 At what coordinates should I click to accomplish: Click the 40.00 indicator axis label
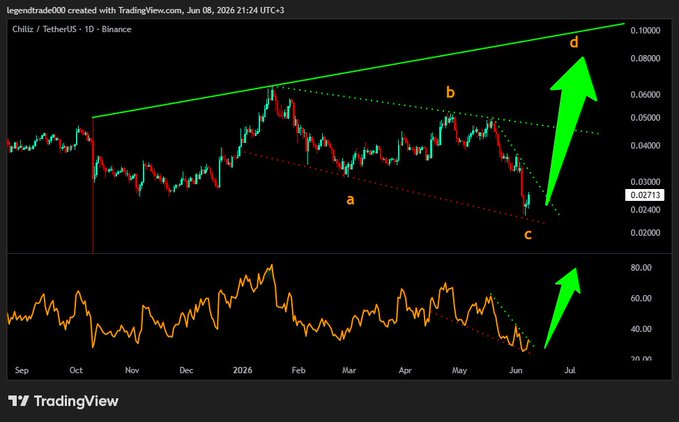tap(641, 329)
